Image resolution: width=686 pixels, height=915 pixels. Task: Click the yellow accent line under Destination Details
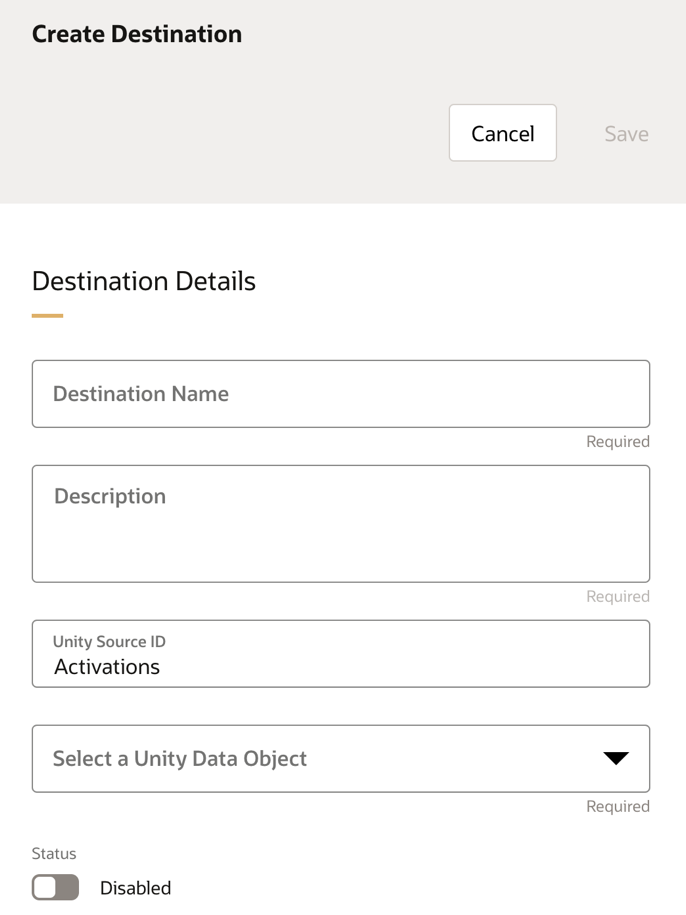(47, 316)
